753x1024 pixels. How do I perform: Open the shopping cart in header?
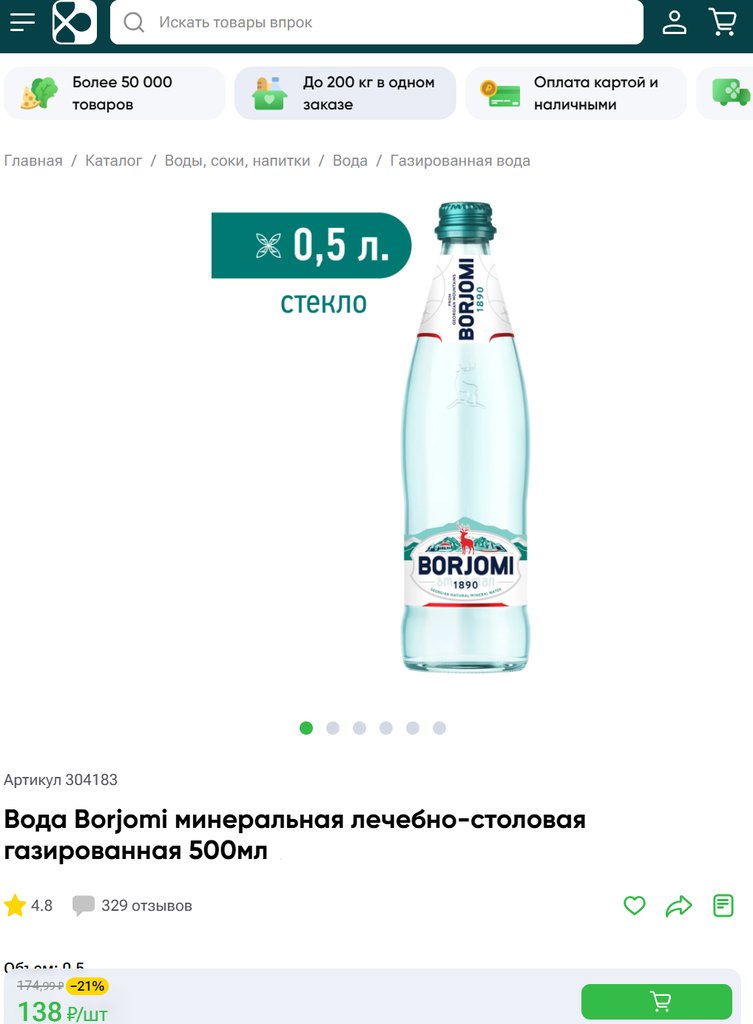[722, 22]
